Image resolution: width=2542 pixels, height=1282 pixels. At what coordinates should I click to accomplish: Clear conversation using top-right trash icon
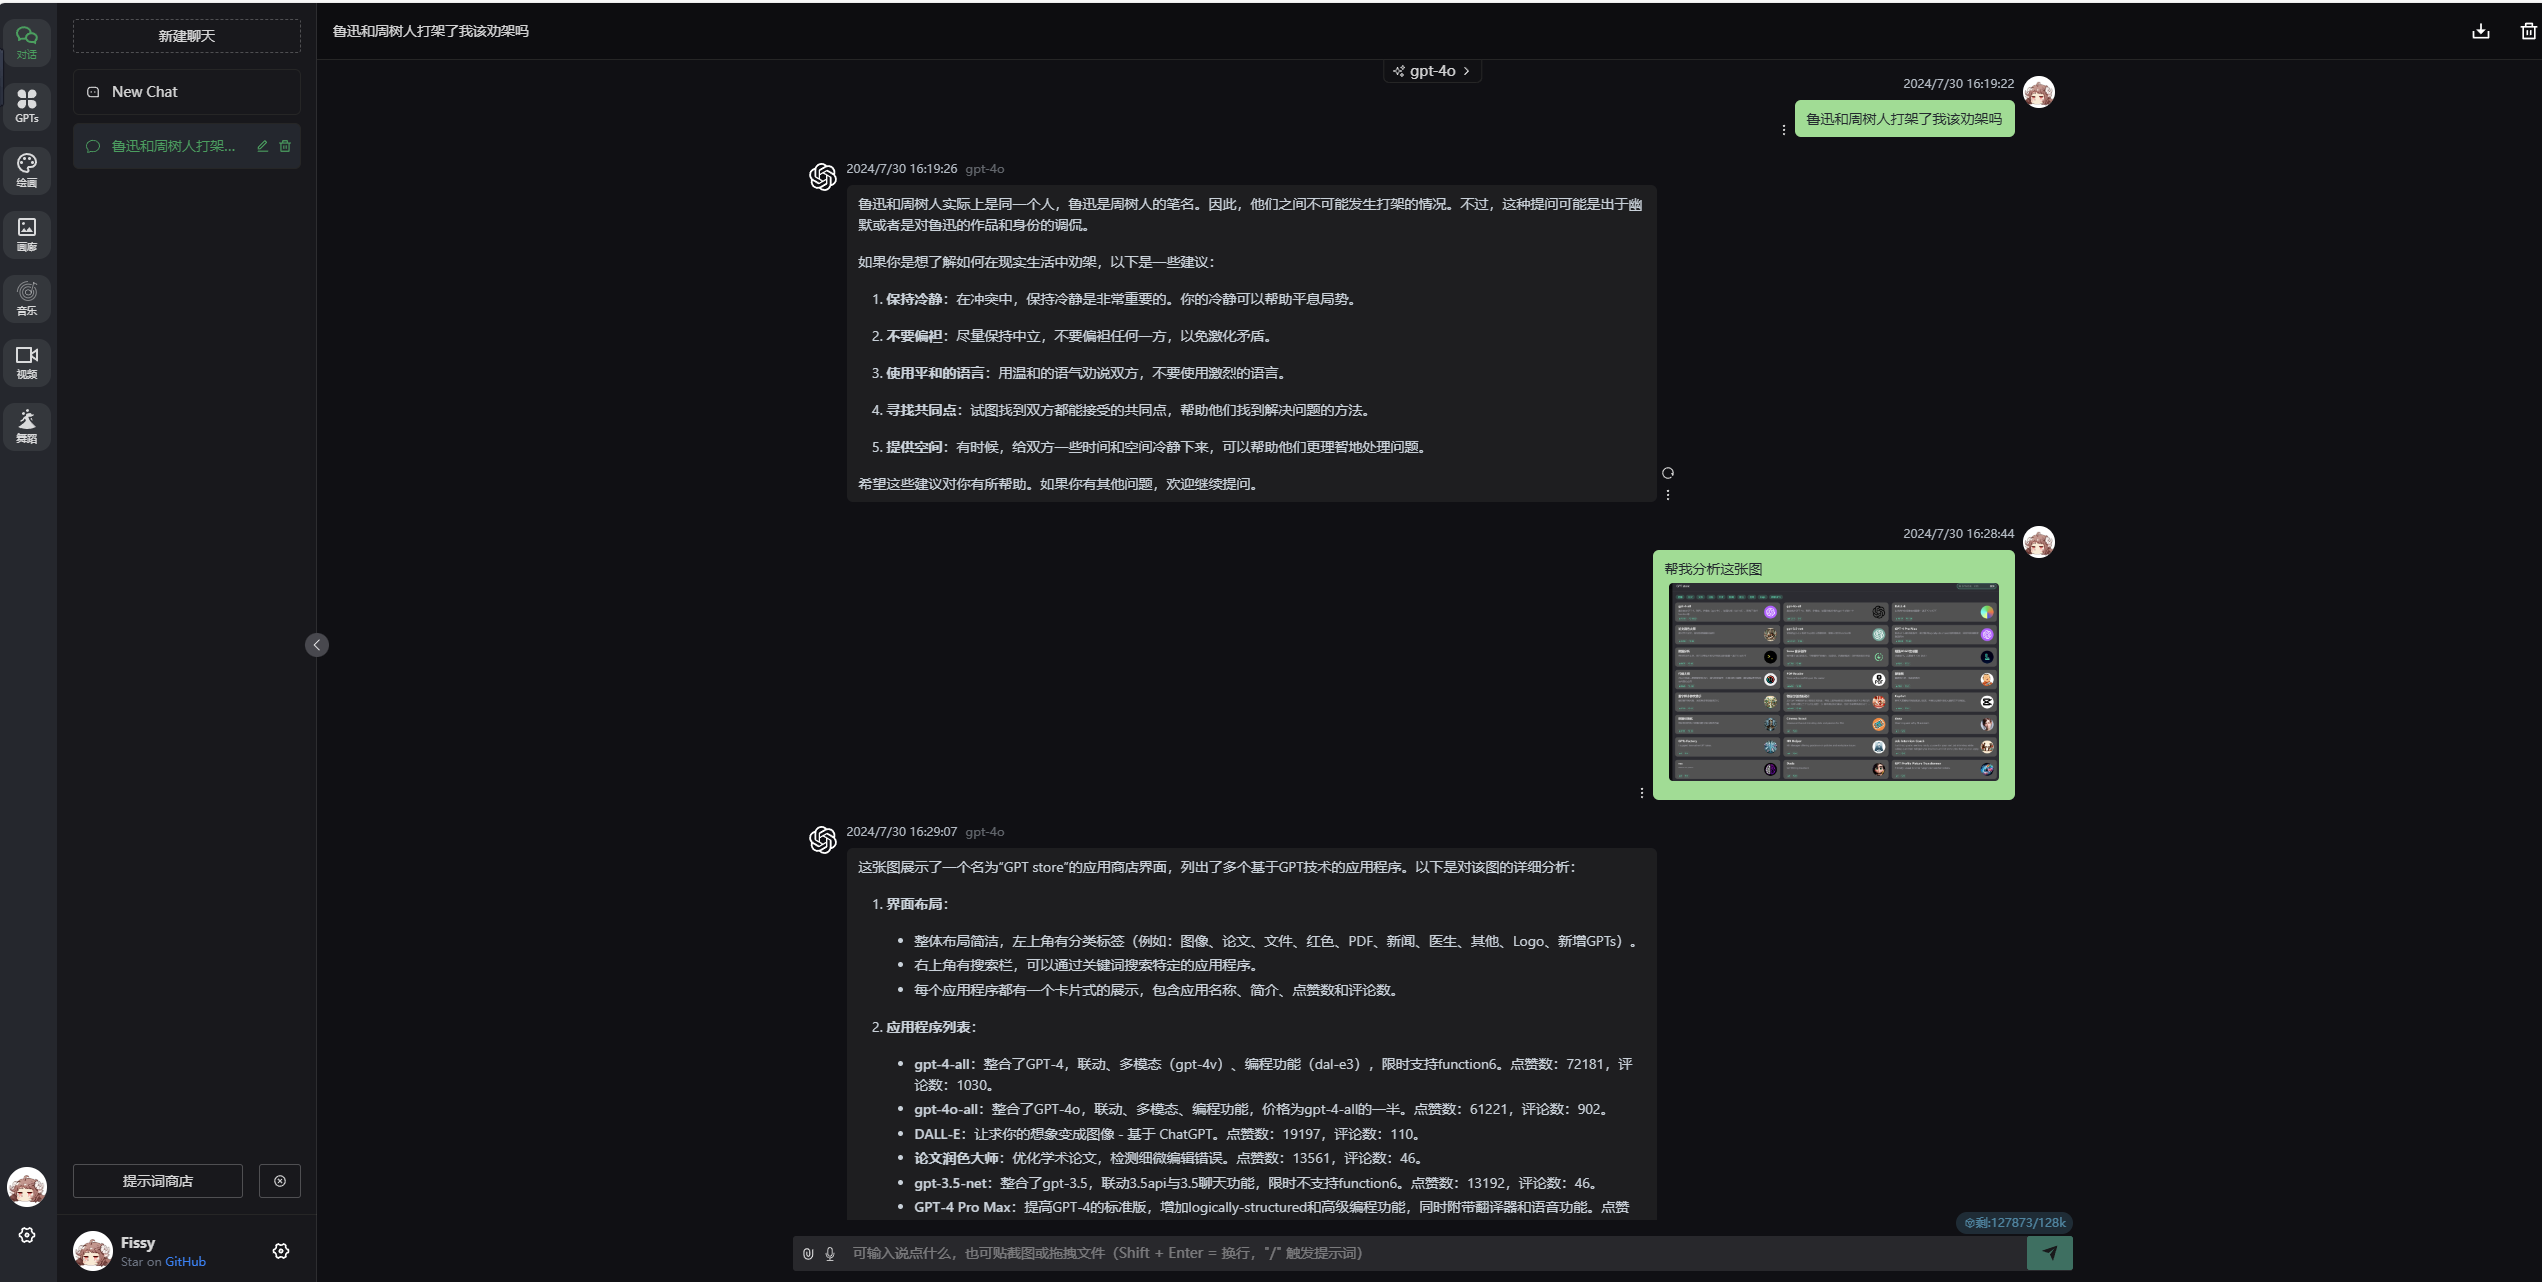[2529, 31]
